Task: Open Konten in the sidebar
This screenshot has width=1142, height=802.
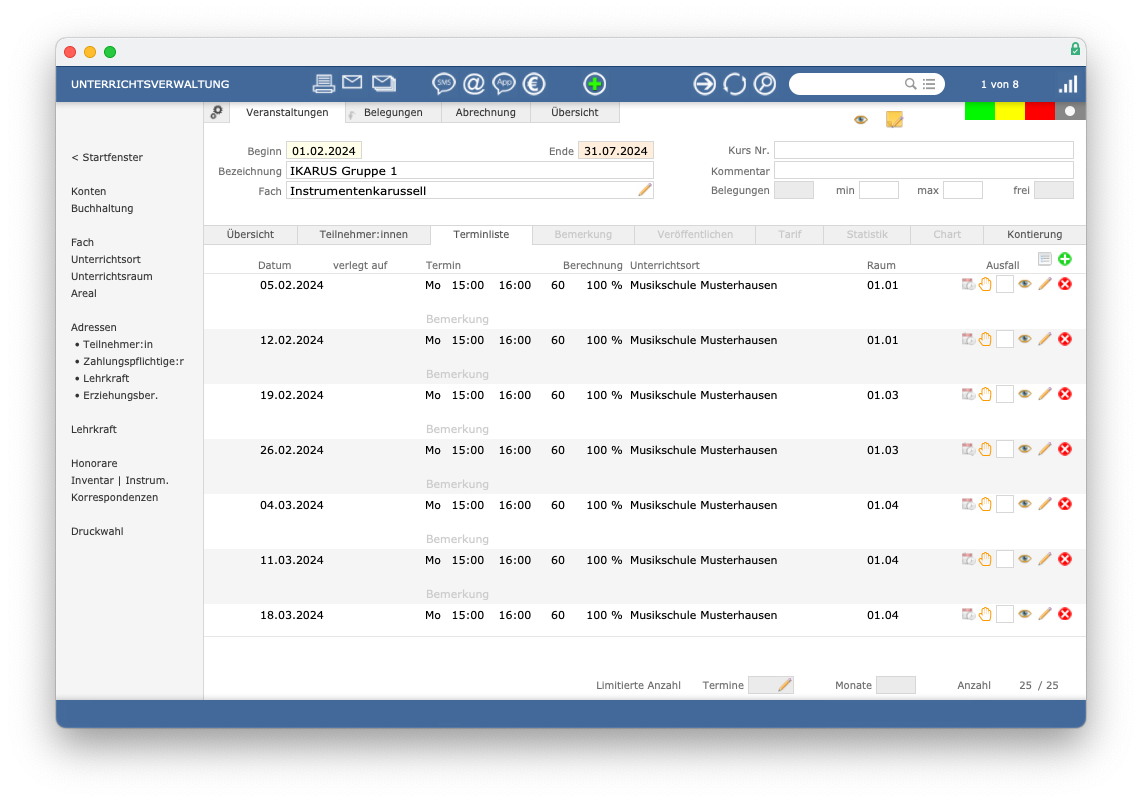Action: click(89, 192)
